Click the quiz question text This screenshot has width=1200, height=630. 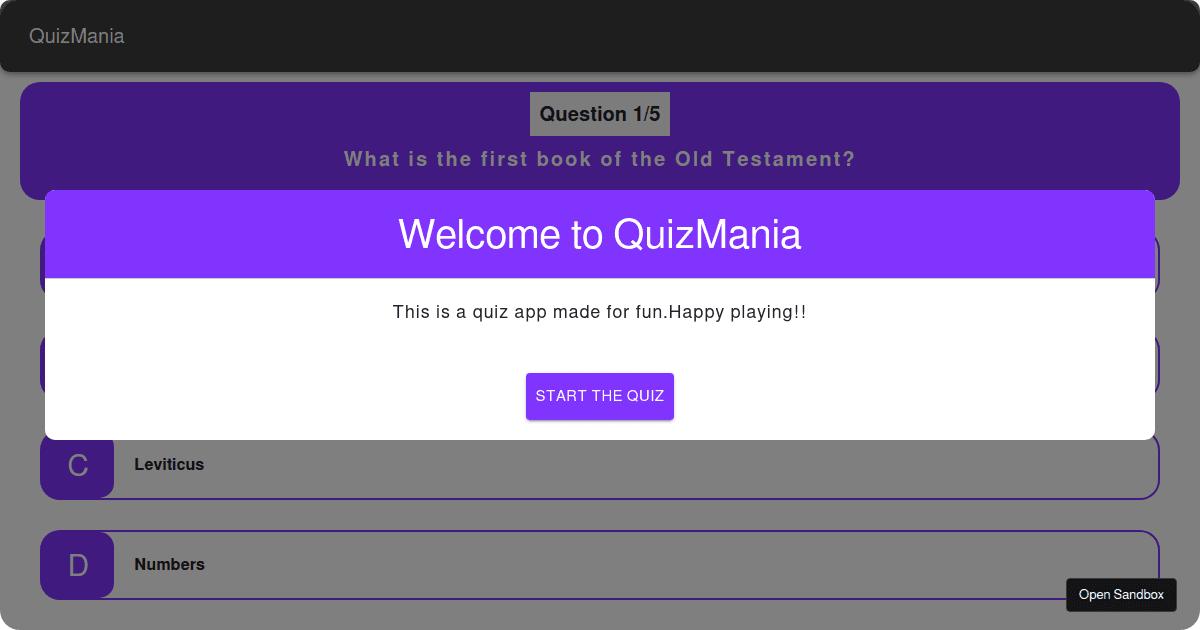click(x=598, y=159)
